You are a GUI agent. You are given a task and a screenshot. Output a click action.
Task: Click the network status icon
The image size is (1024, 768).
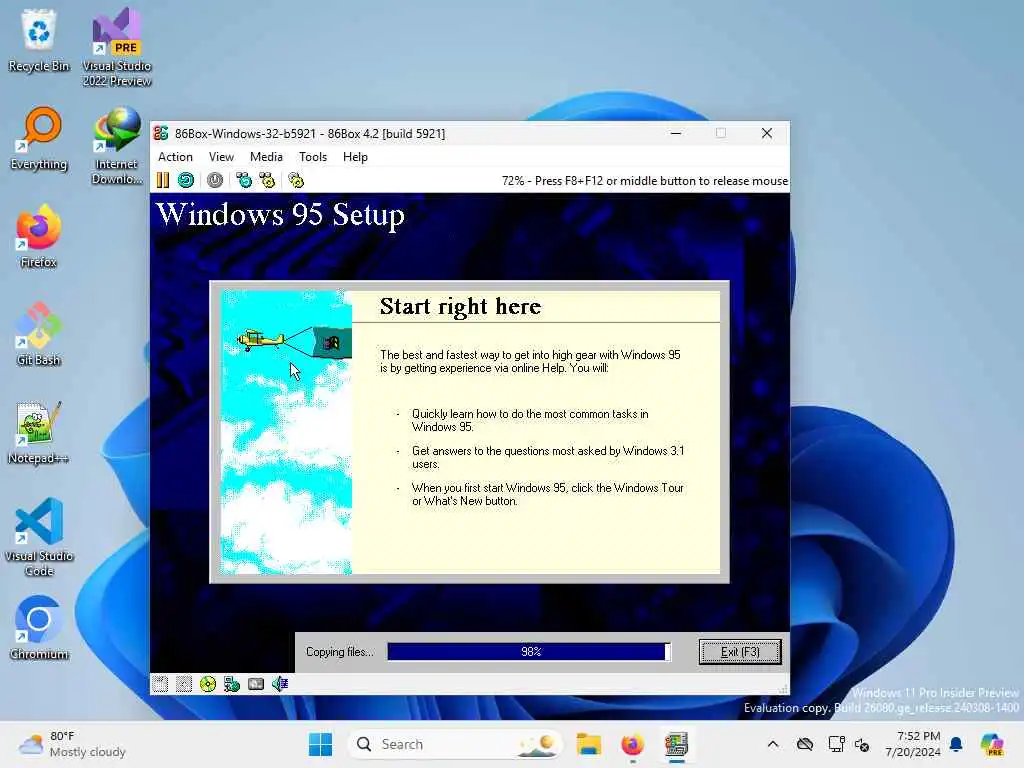(x=232, y=684)
